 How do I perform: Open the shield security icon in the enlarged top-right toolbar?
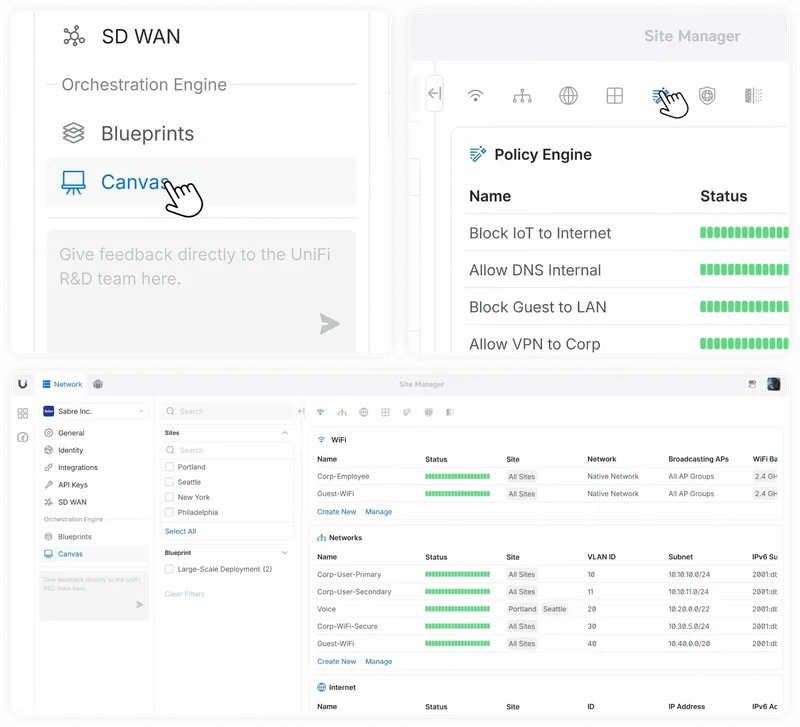point(707,95)
